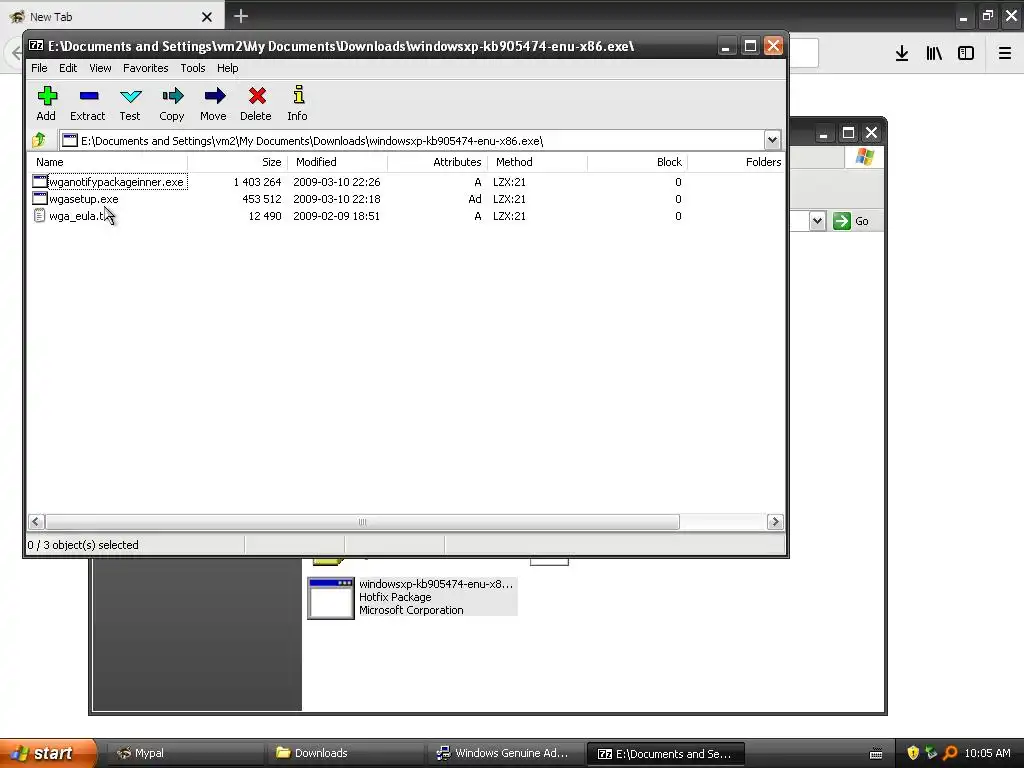Toggle browser sidebar icon
The height and width of the screenshot is (768, 1024).
point(966,54)
